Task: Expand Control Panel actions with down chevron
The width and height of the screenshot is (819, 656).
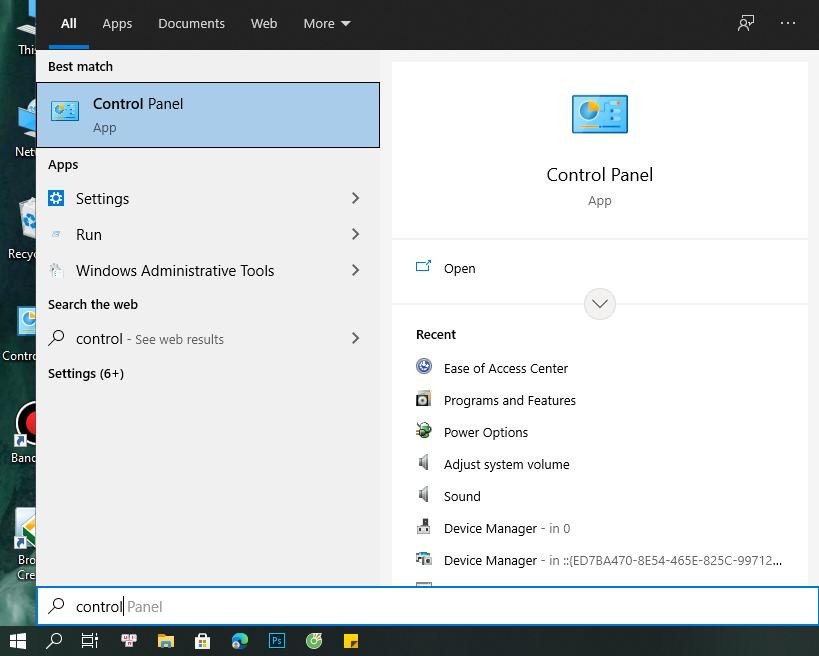Action: (599, 304)
